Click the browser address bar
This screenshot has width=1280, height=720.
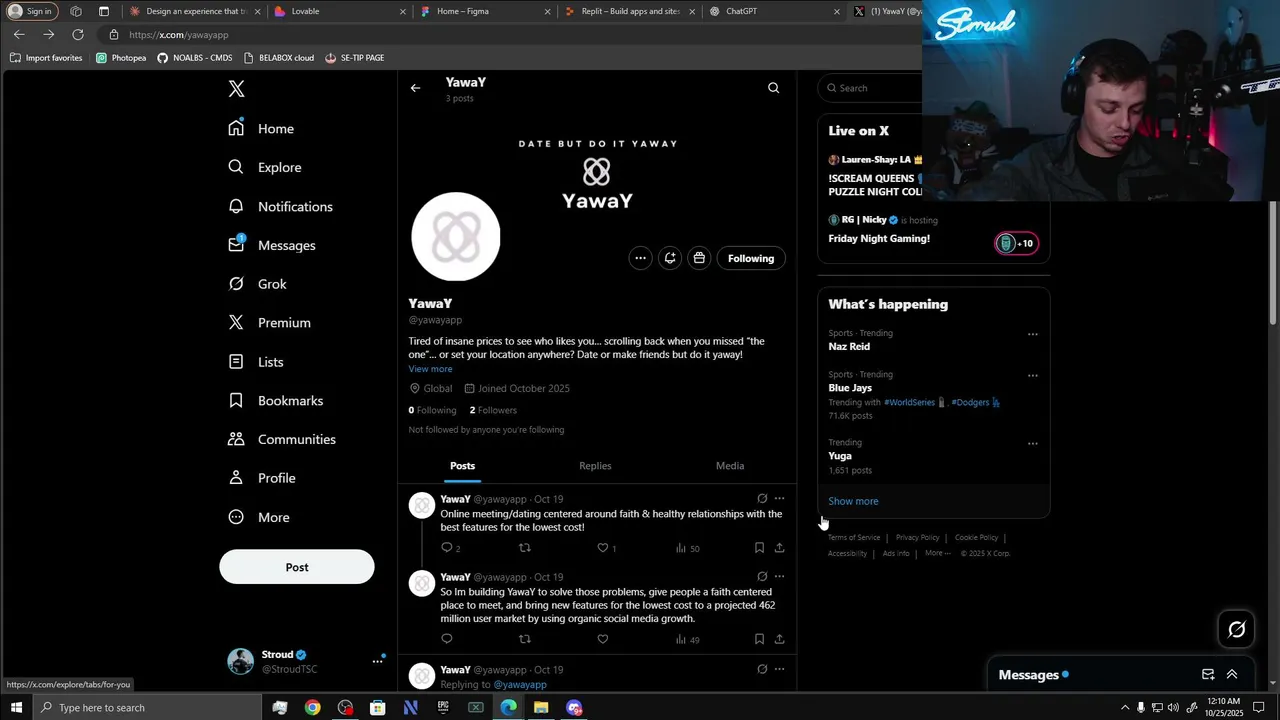[510, 34]
